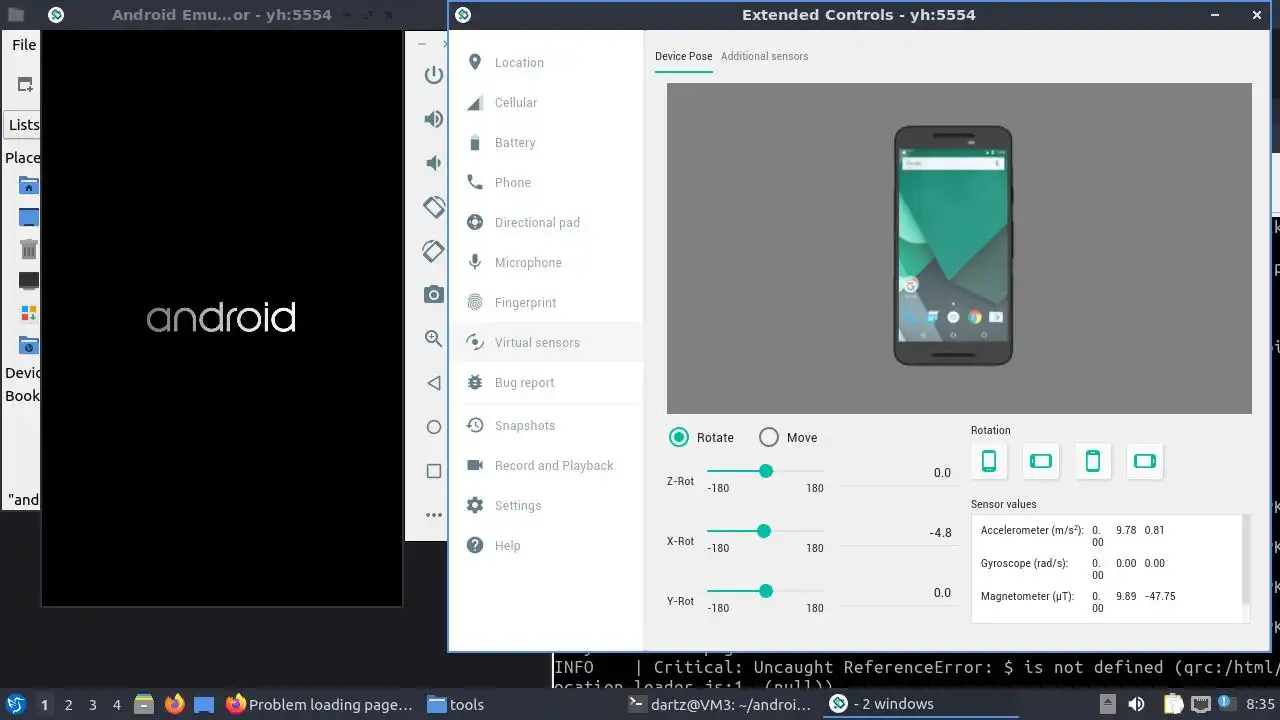Switch to the Device Pose tab

tap(684, 56)
